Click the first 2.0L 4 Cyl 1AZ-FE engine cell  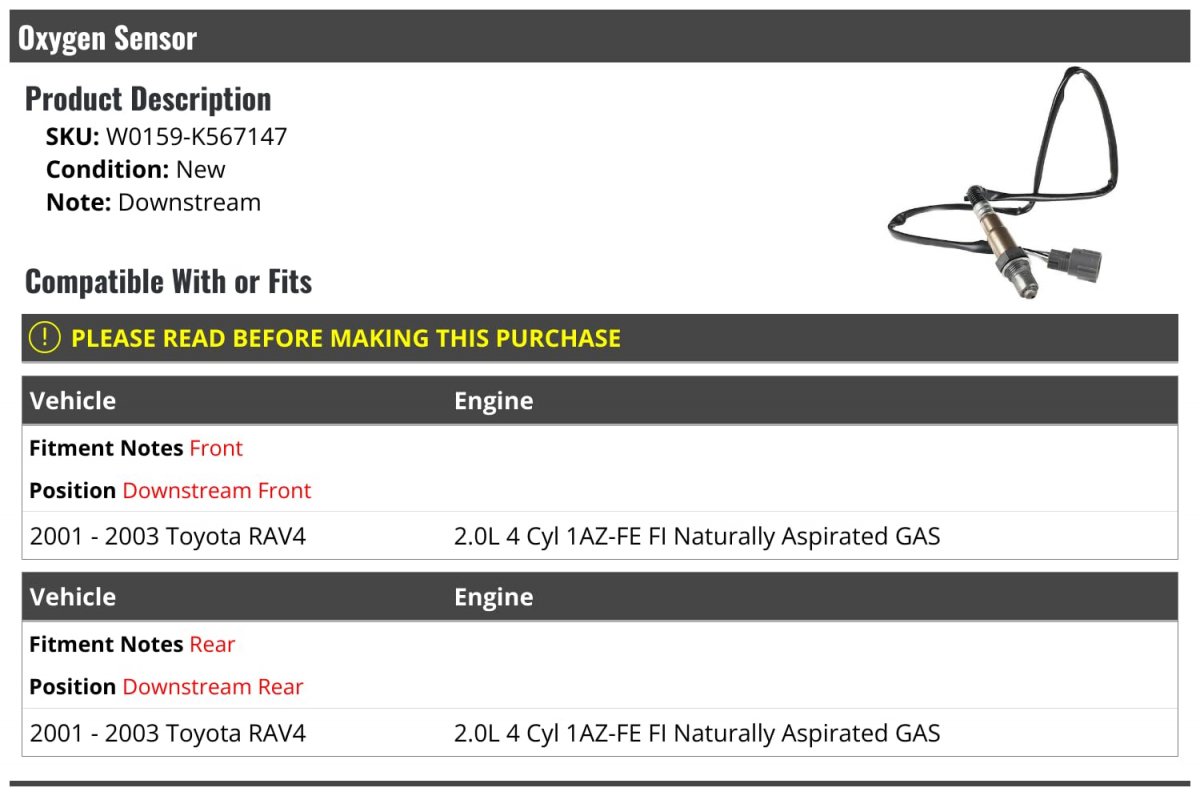coord(697,536)
